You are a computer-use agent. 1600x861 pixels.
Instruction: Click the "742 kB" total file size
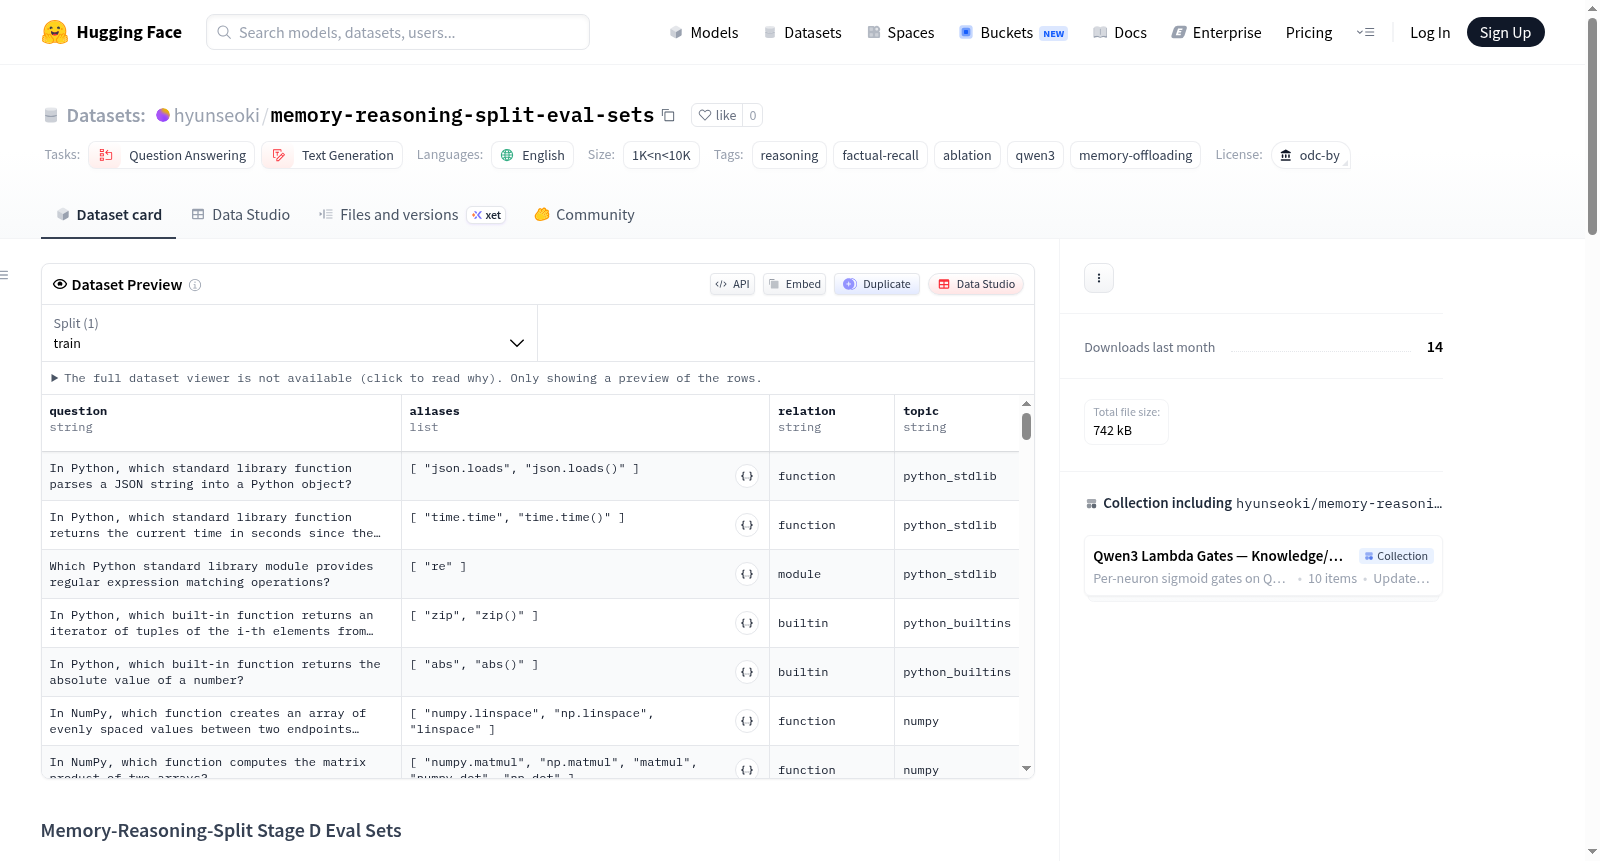(x=1112, y=430)
